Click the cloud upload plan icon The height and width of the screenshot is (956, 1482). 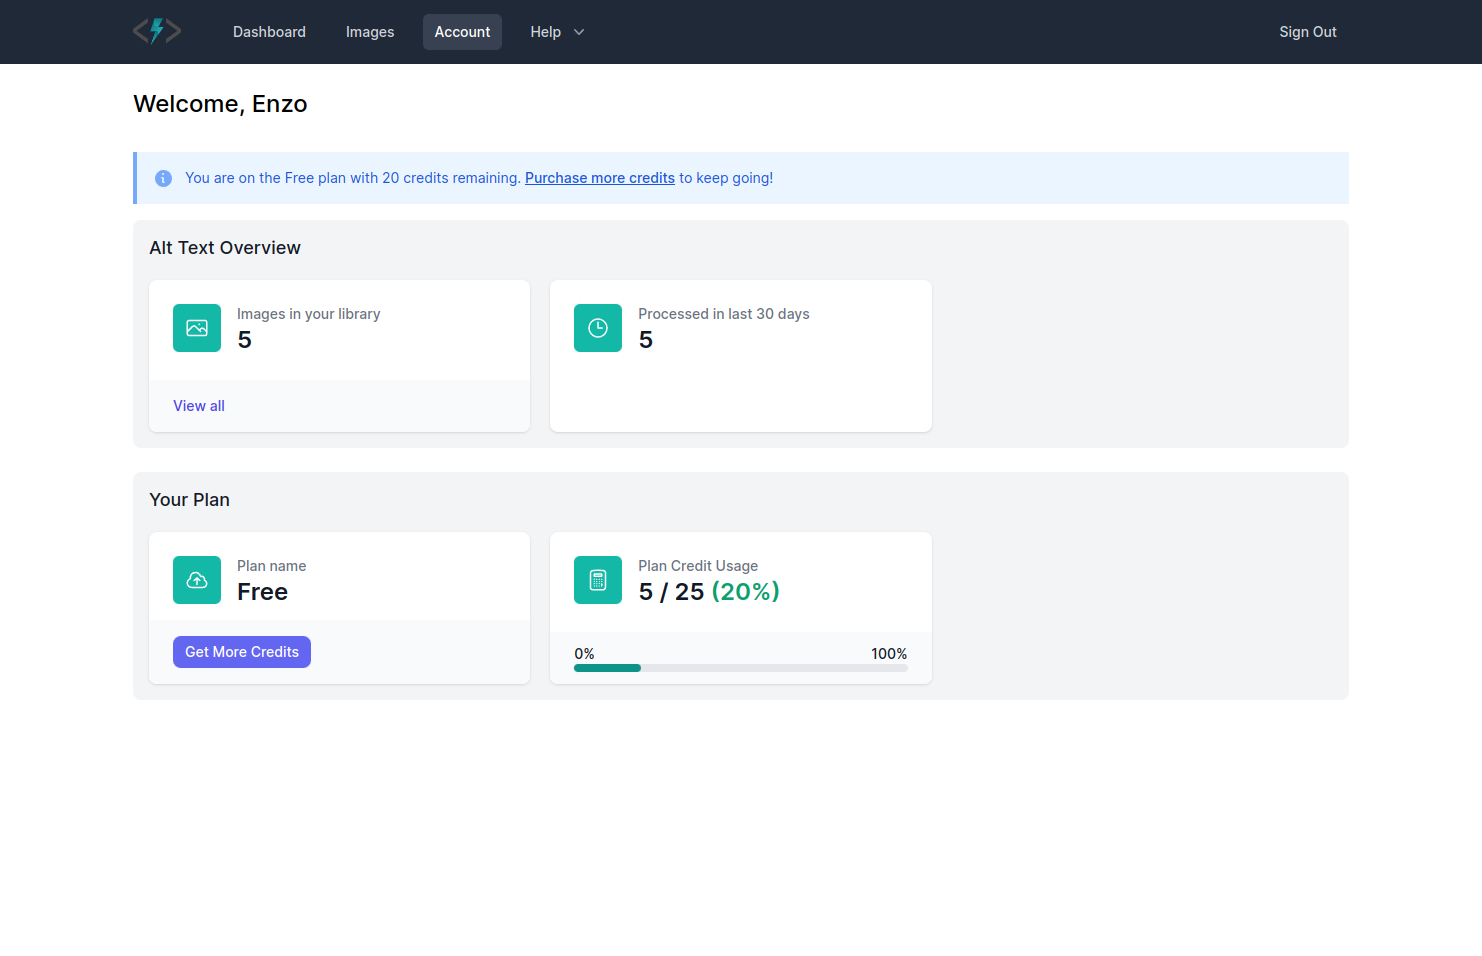(x=197, y=580)
